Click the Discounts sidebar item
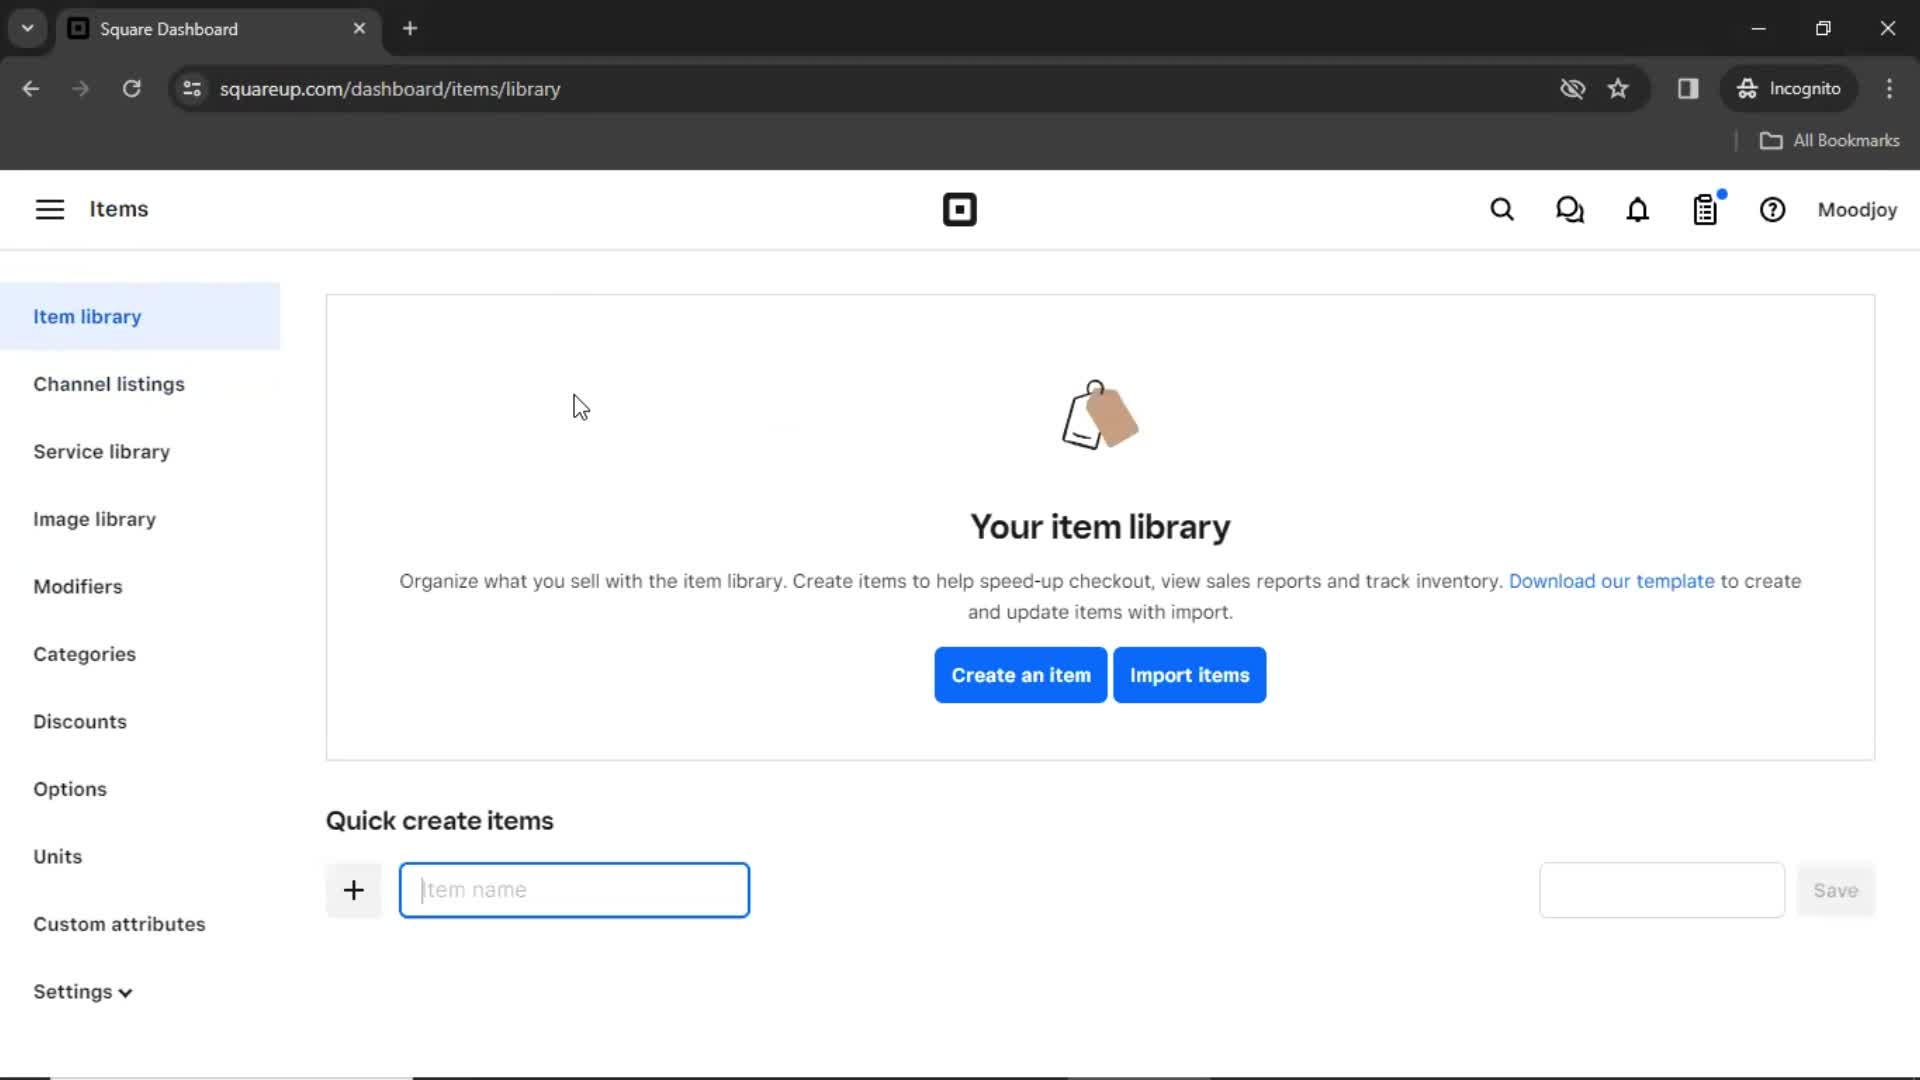 click(x=79, y=721)
